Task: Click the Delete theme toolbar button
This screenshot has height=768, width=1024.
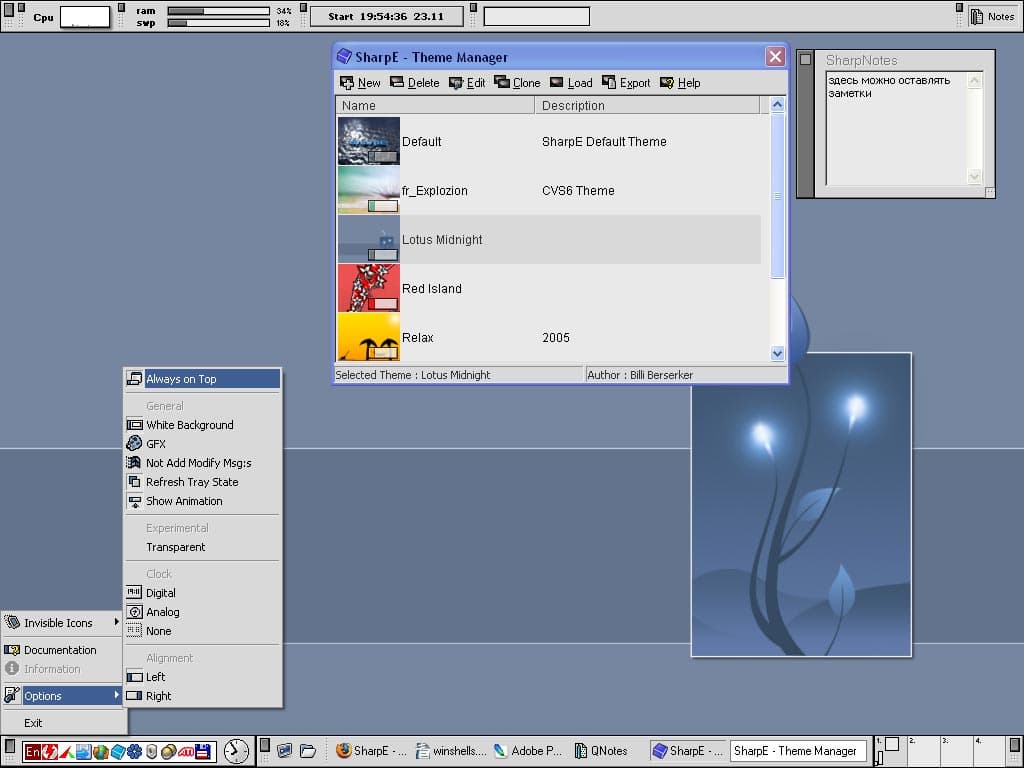Action: tap(414, 83)
